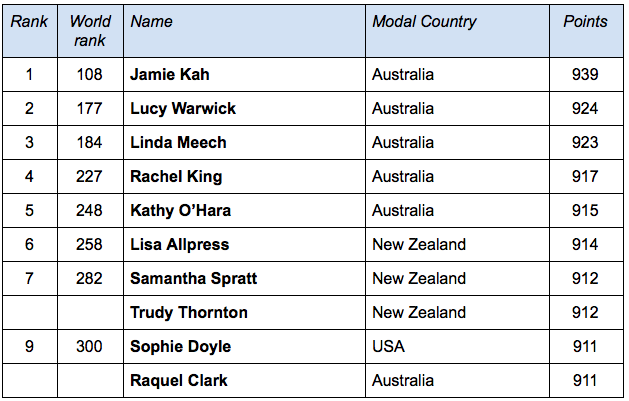This screenshot has width=629, height=401.
Task: Select the Modal Country column header
Action: tap(424, 22)
